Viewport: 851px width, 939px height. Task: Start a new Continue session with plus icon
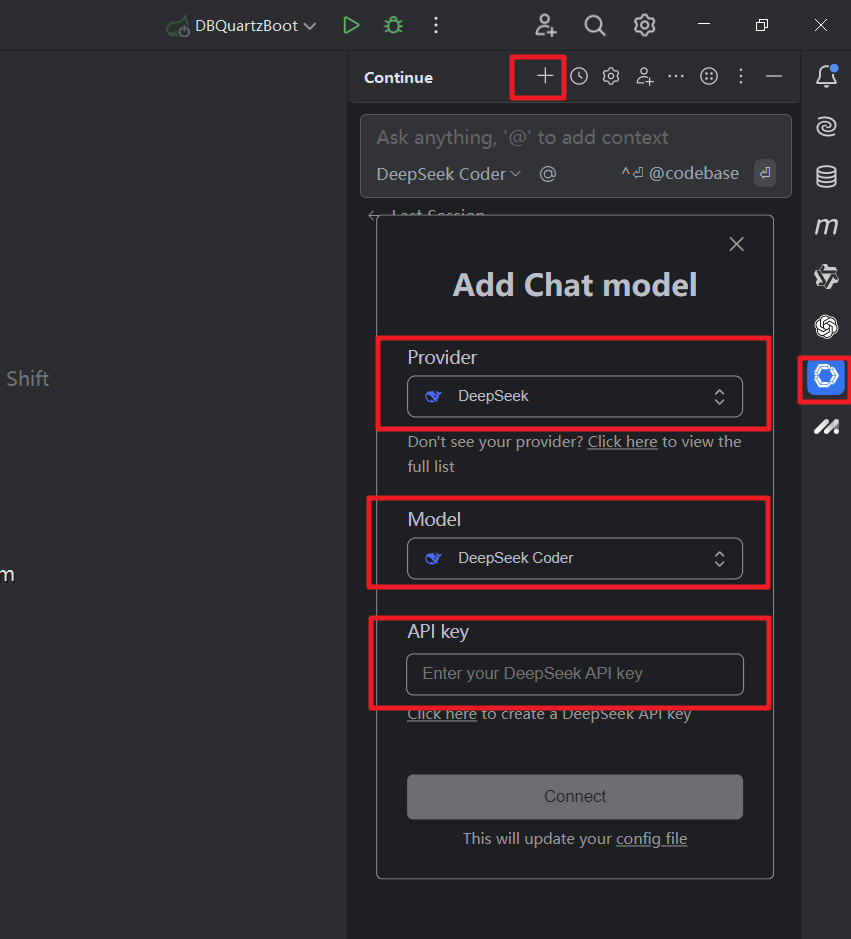pyautogui.click(x=544, y=76)
